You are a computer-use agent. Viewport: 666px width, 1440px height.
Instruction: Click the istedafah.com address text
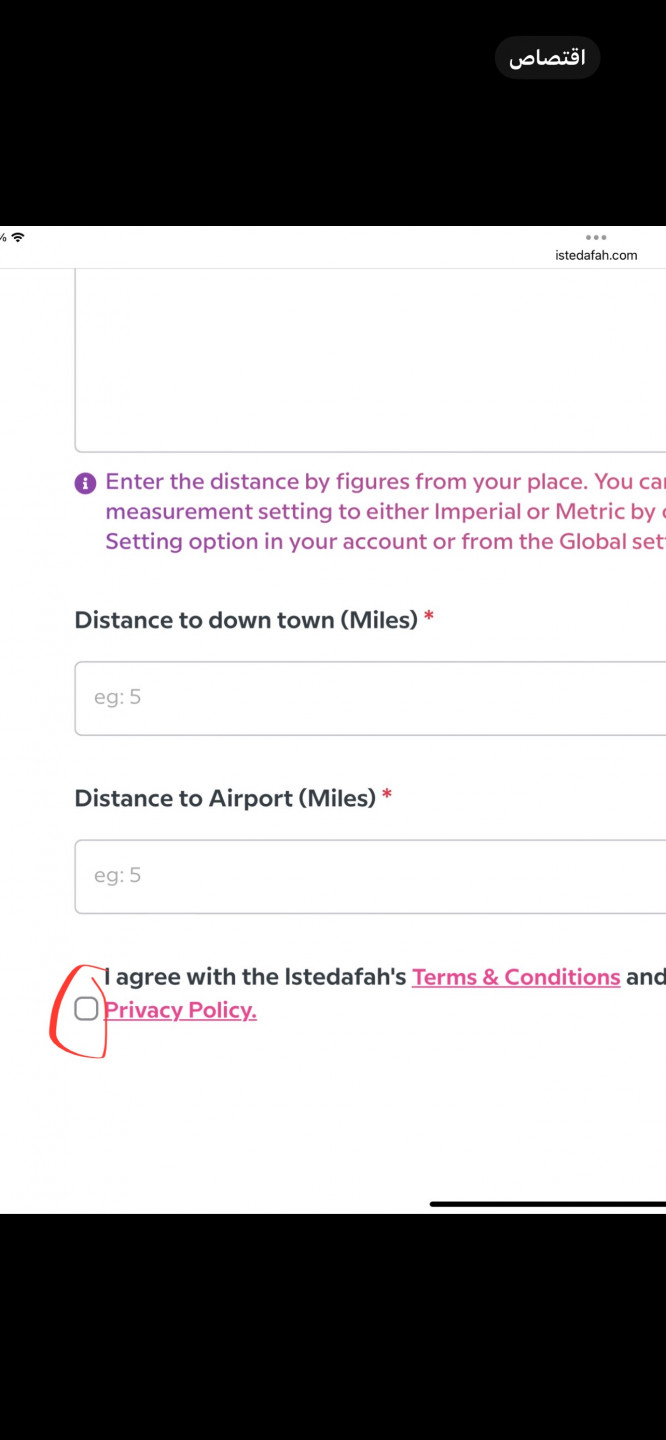click(596, 255)
